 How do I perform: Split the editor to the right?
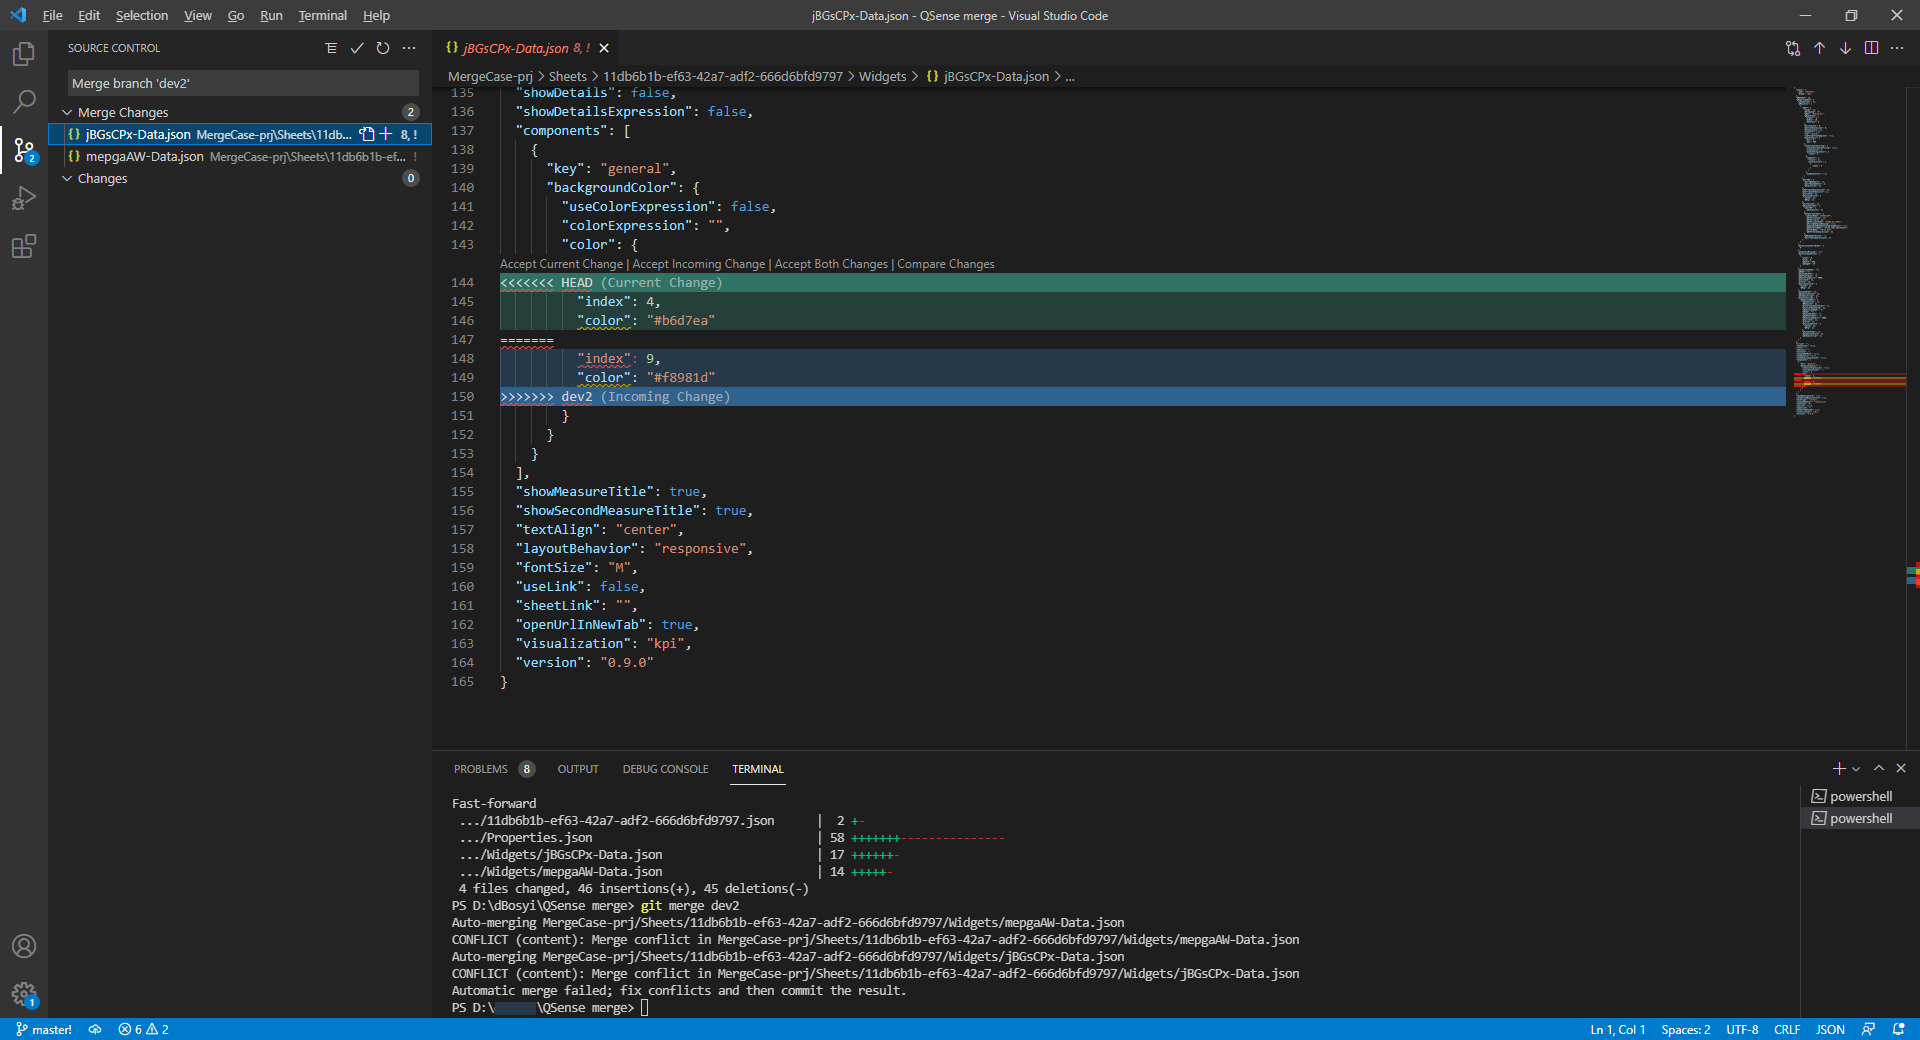1871,48
